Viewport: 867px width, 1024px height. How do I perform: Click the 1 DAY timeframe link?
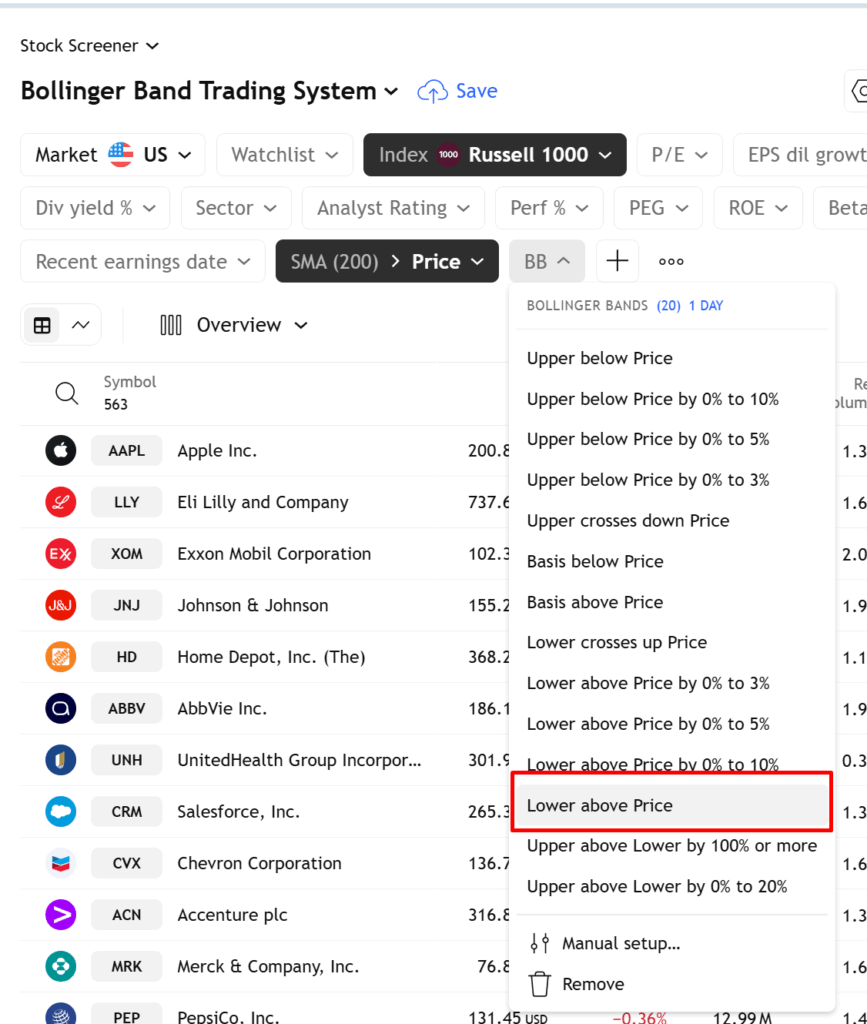[x=706, y=306]
